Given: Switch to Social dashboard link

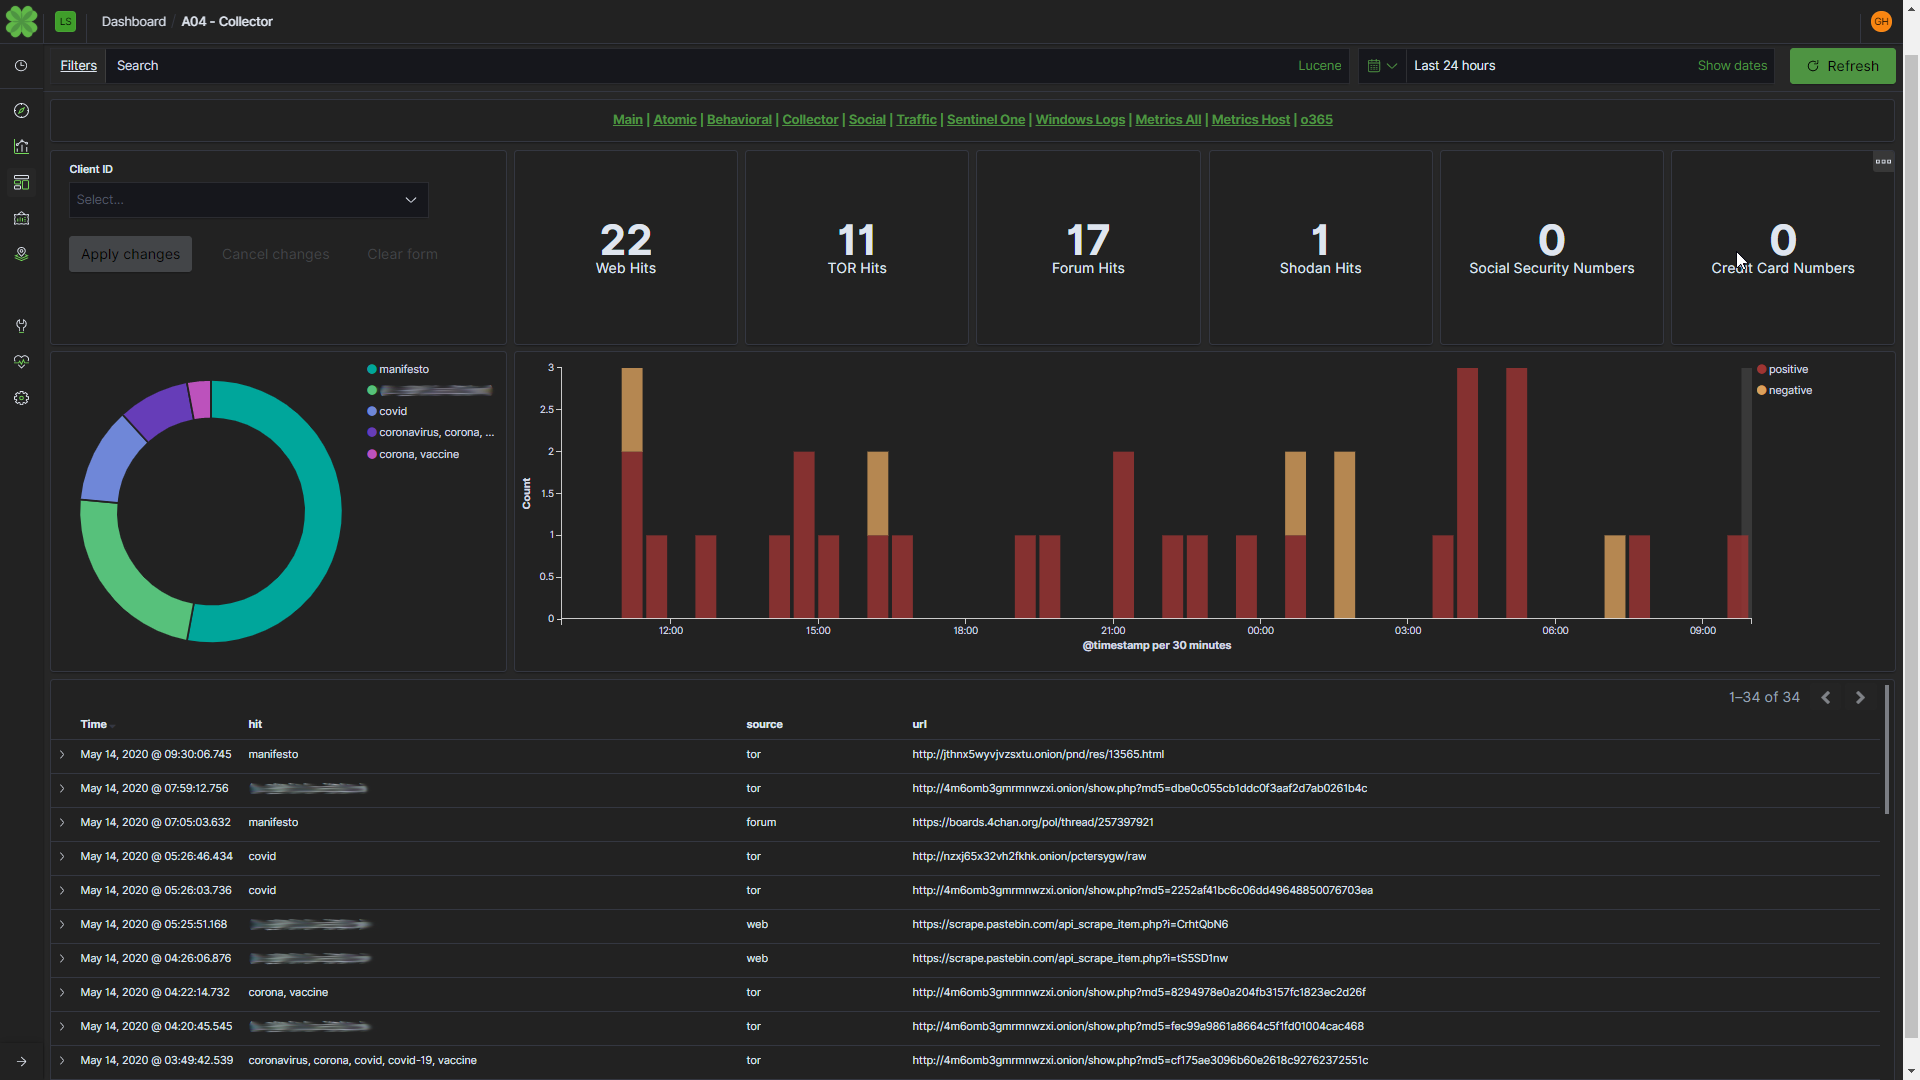Looking at the screenshot, I should (867, 120).
